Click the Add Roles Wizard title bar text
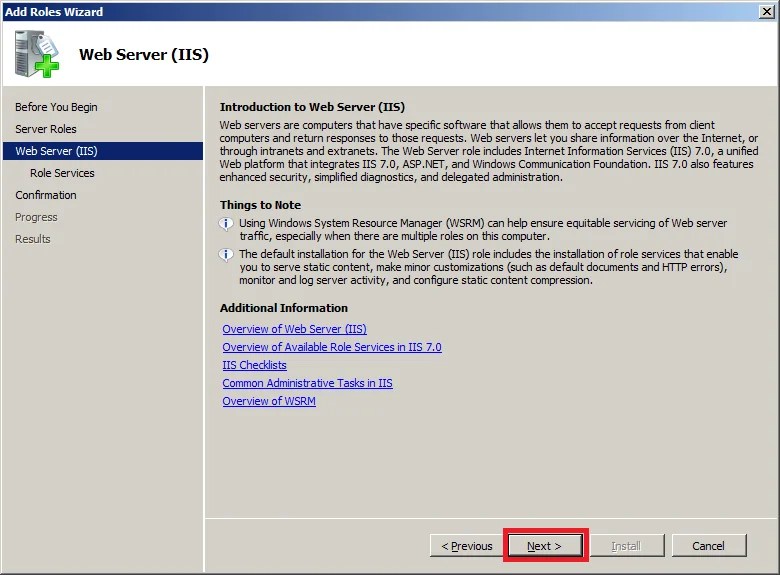780x575 pixels. point(54,11)
